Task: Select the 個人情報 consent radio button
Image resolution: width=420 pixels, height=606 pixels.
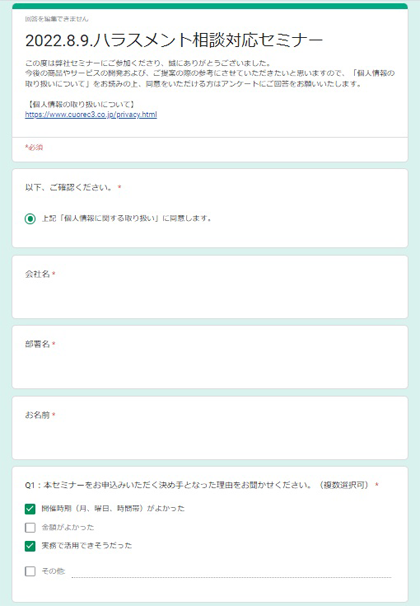Action: pos(30,219)
